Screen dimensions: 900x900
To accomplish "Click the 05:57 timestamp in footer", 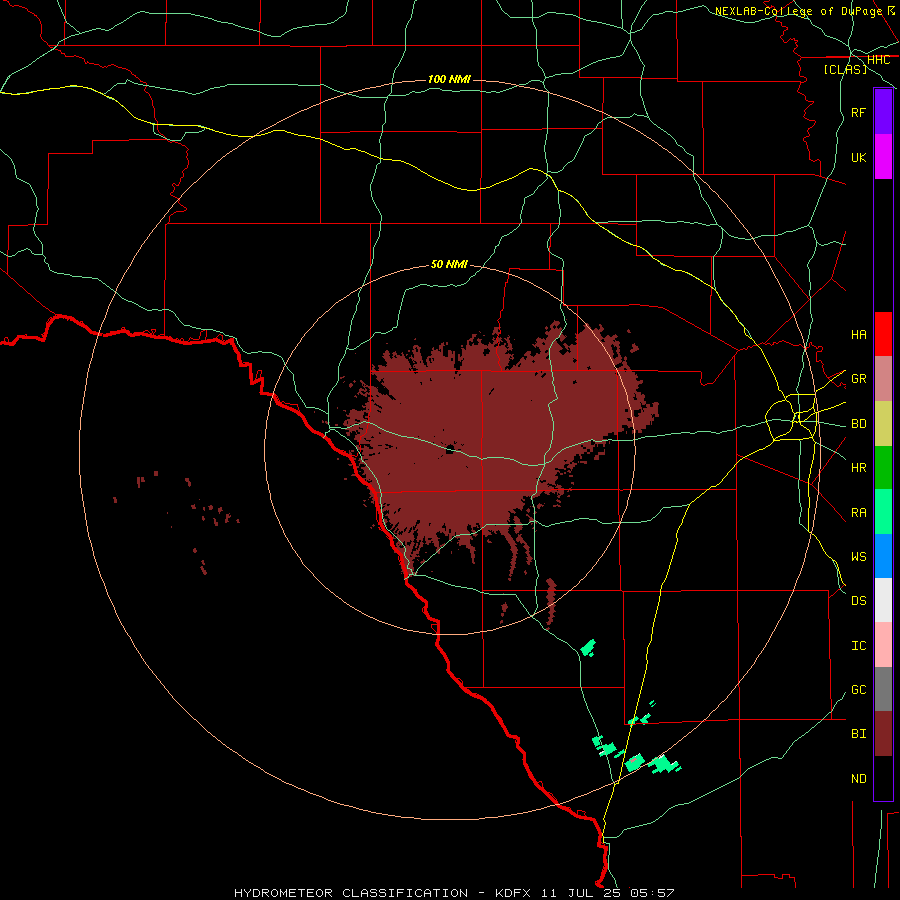I will point(652,893).
